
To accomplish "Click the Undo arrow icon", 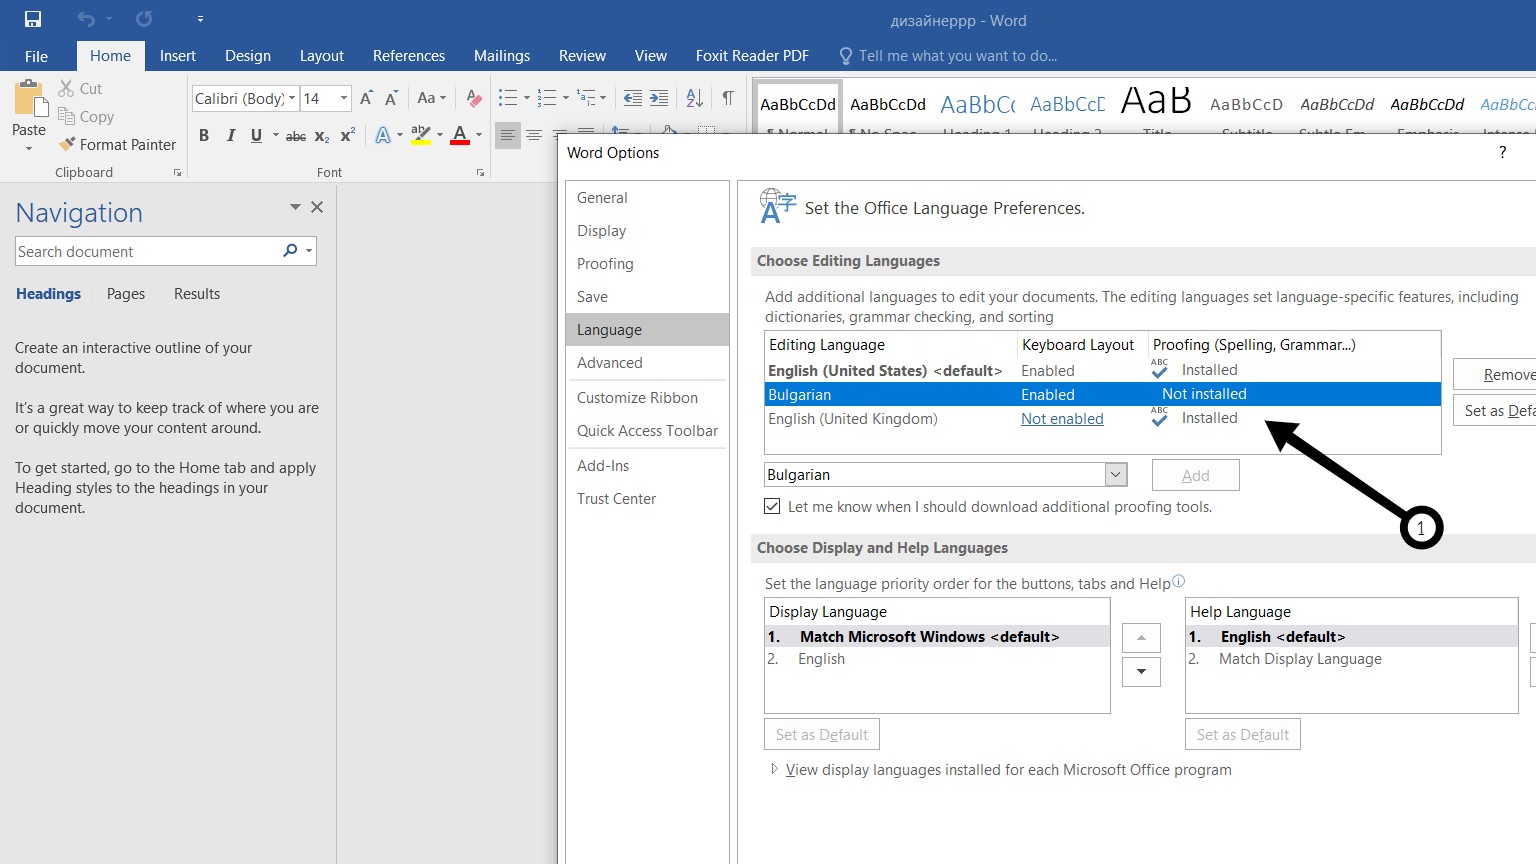I will point(86,19).
